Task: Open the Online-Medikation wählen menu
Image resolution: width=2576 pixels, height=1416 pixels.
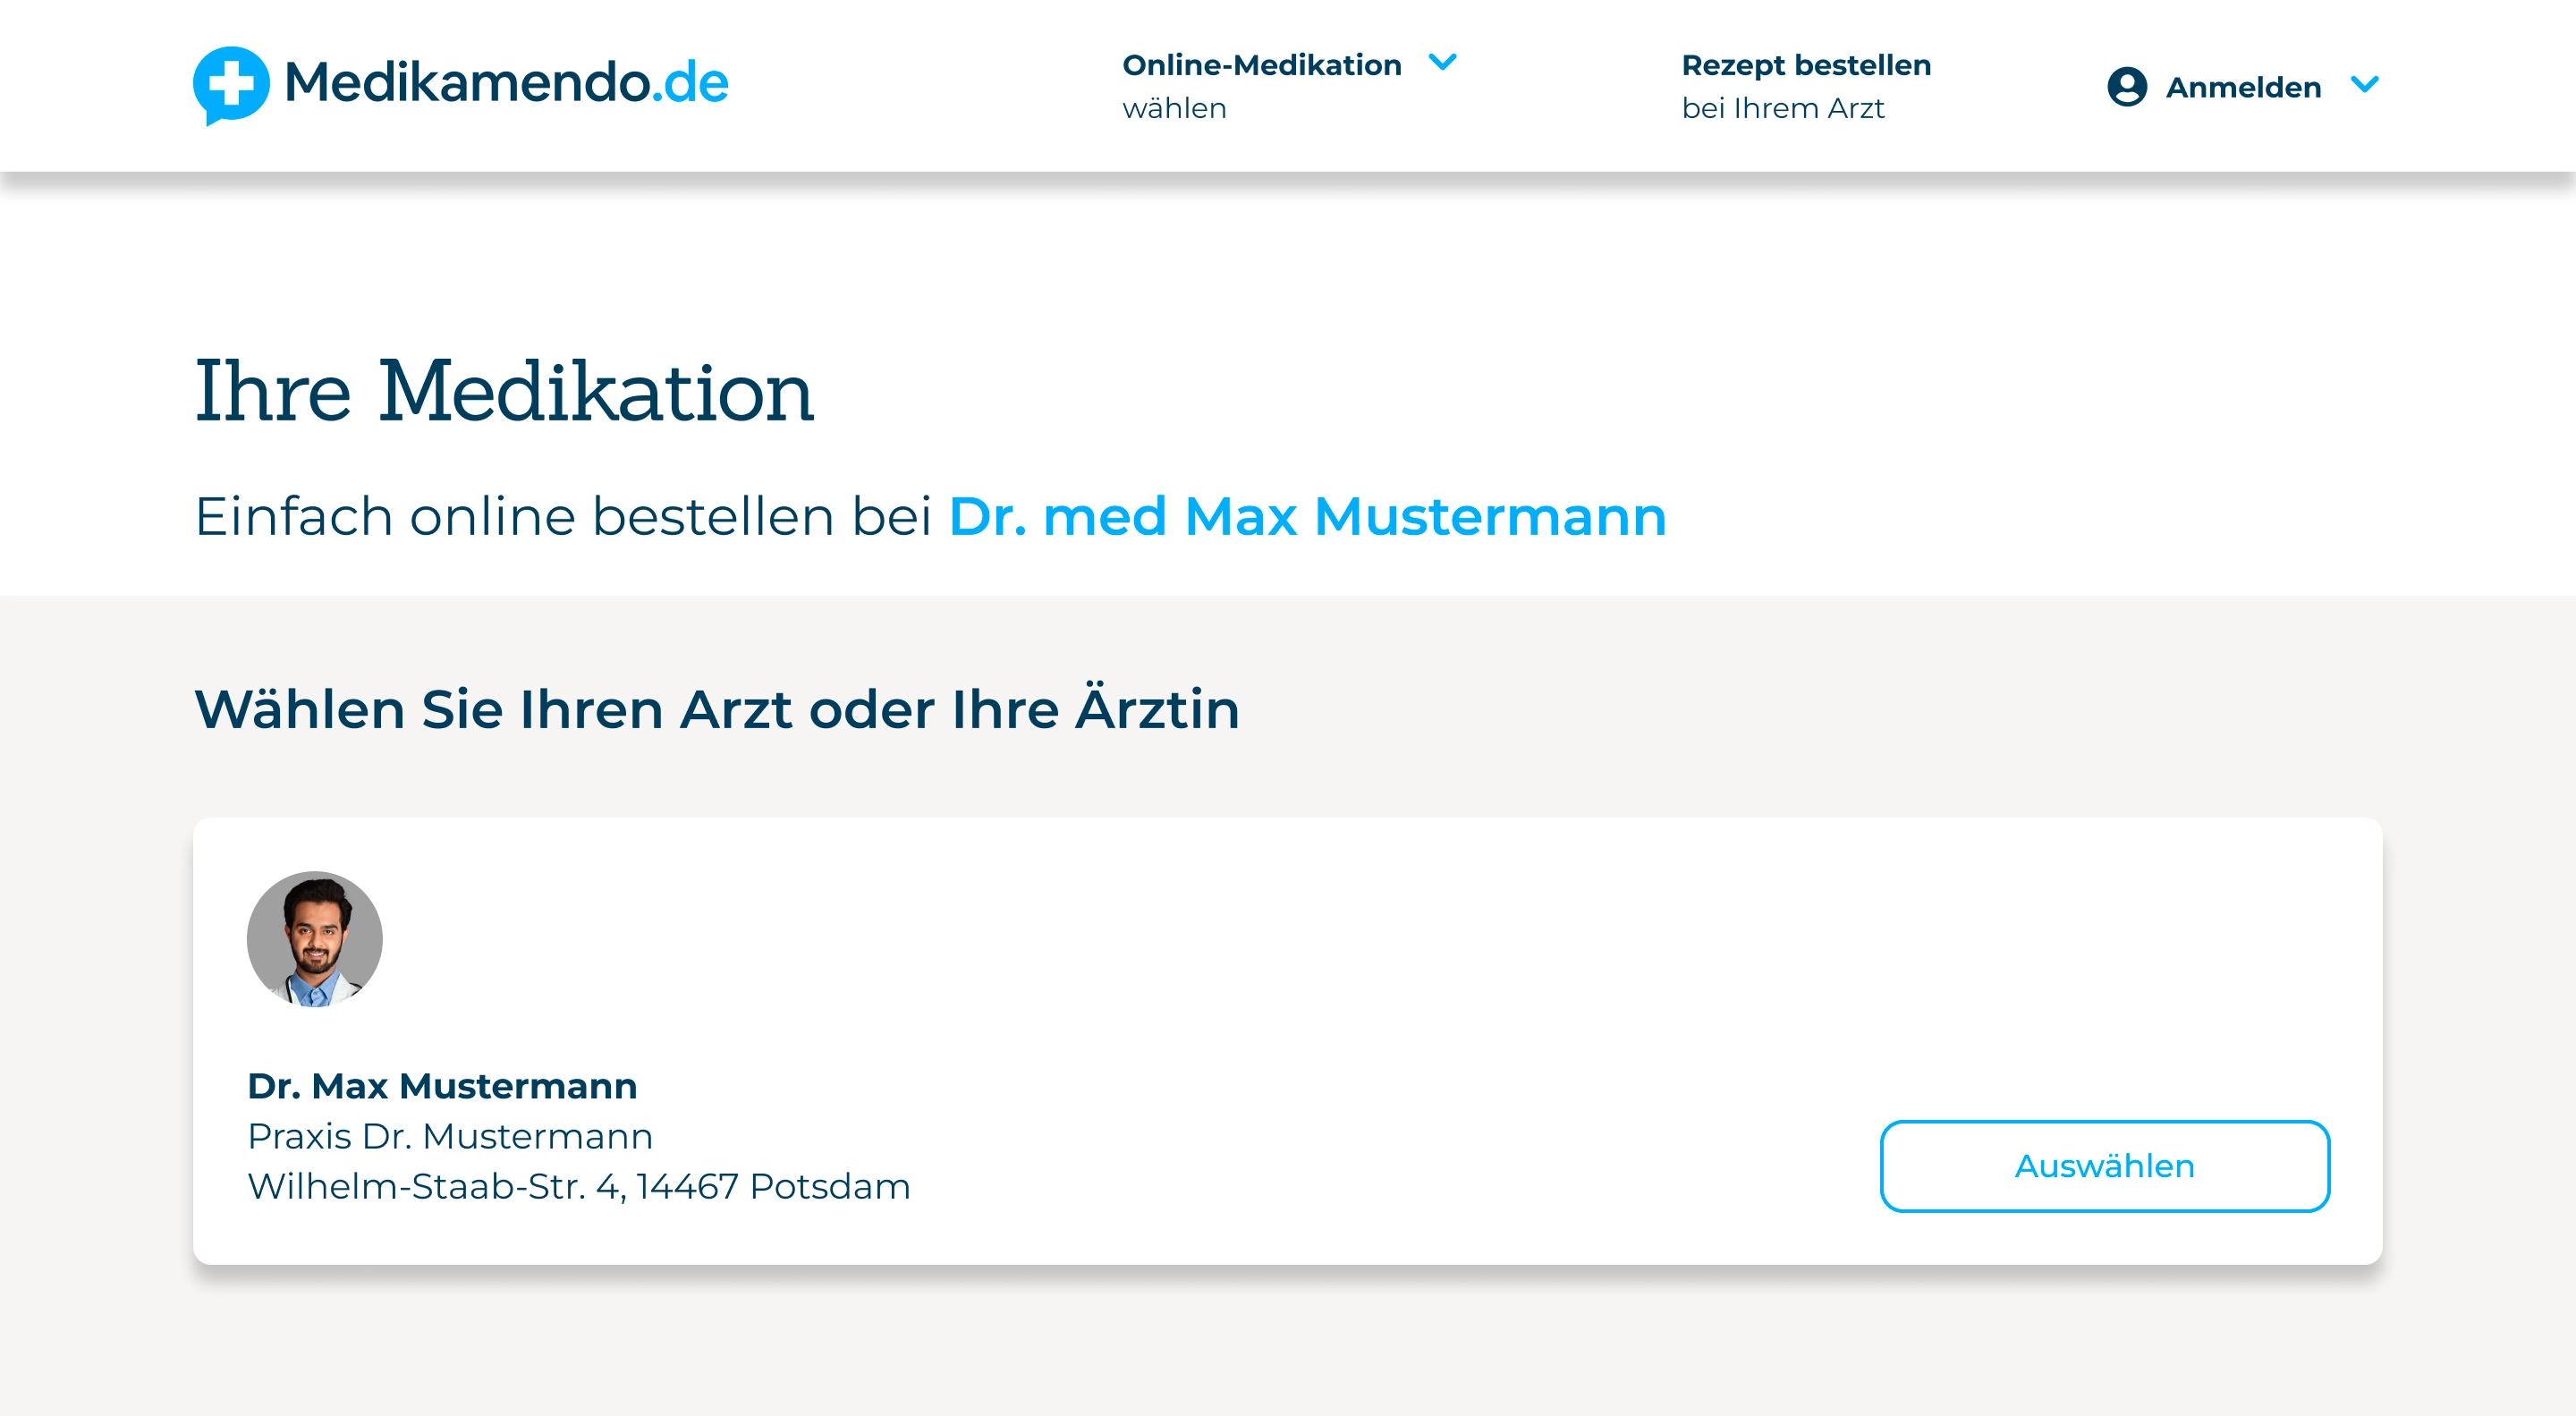Action: [x=1289, y=86]
